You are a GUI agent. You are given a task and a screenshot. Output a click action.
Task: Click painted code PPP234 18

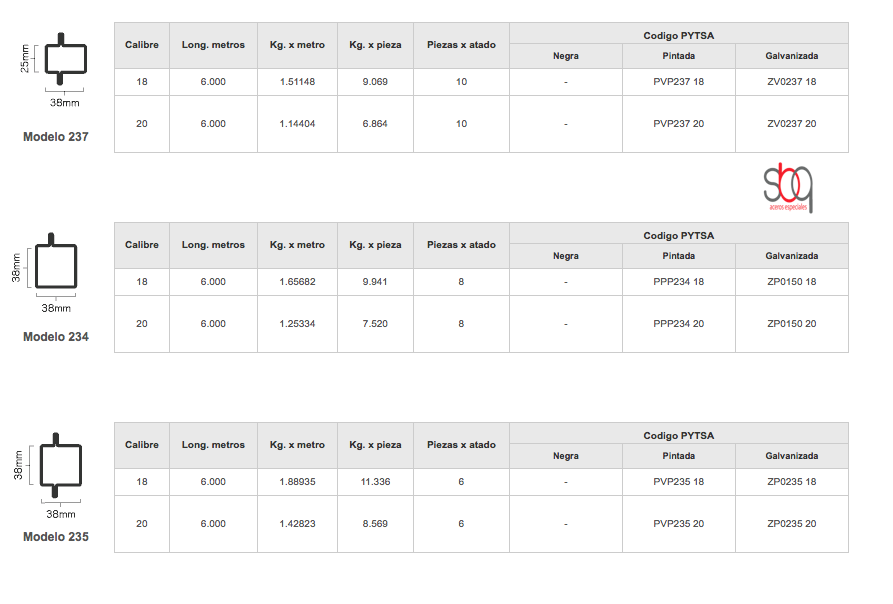pos(678,282)
